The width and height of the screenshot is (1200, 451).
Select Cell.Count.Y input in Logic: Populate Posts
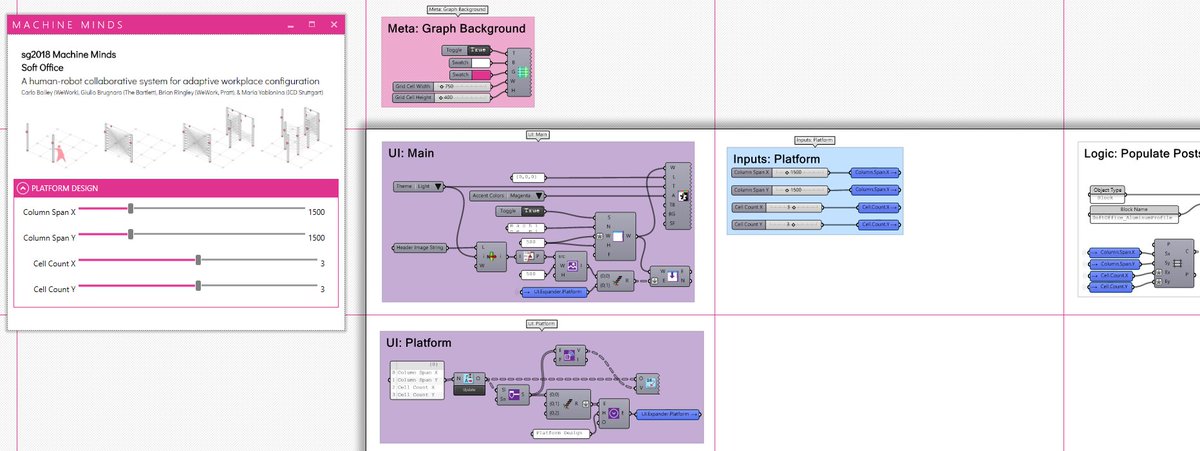point(1111,286)
